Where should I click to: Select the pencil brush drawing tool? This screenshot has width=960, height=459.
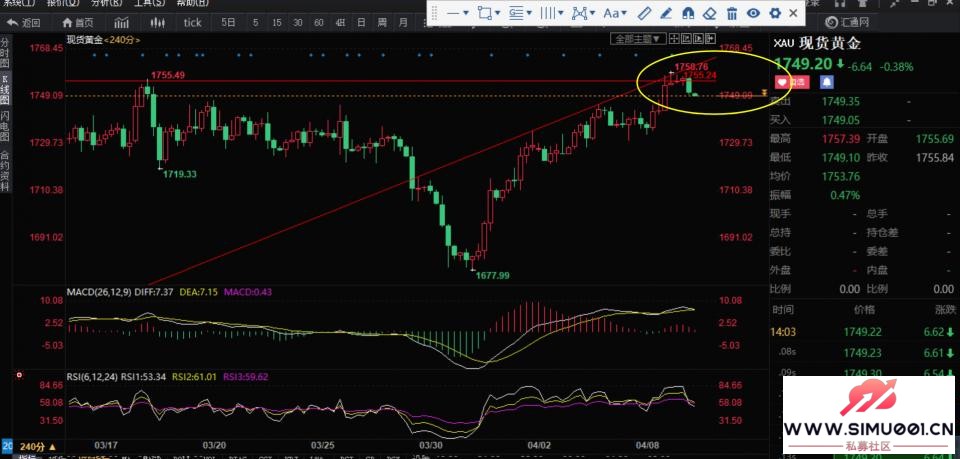pos(666,13)
